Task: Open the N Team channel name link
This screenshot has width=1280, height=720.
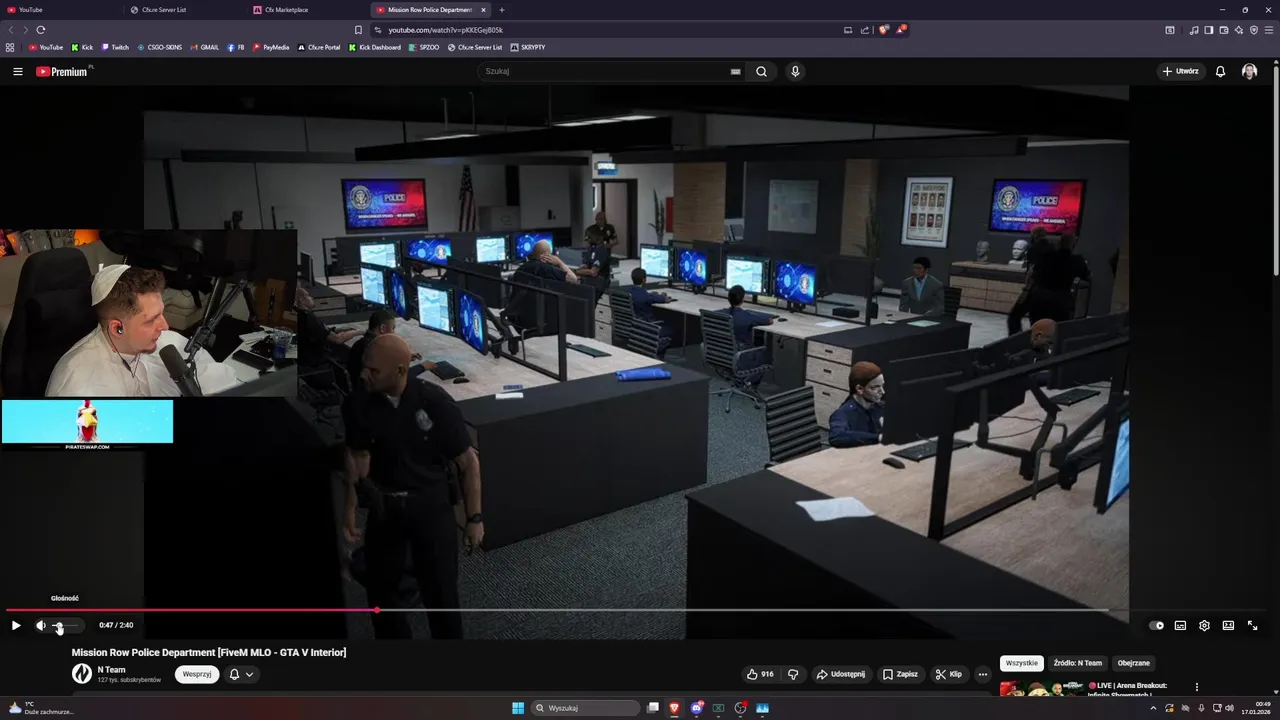Action: tap(112, 670)
